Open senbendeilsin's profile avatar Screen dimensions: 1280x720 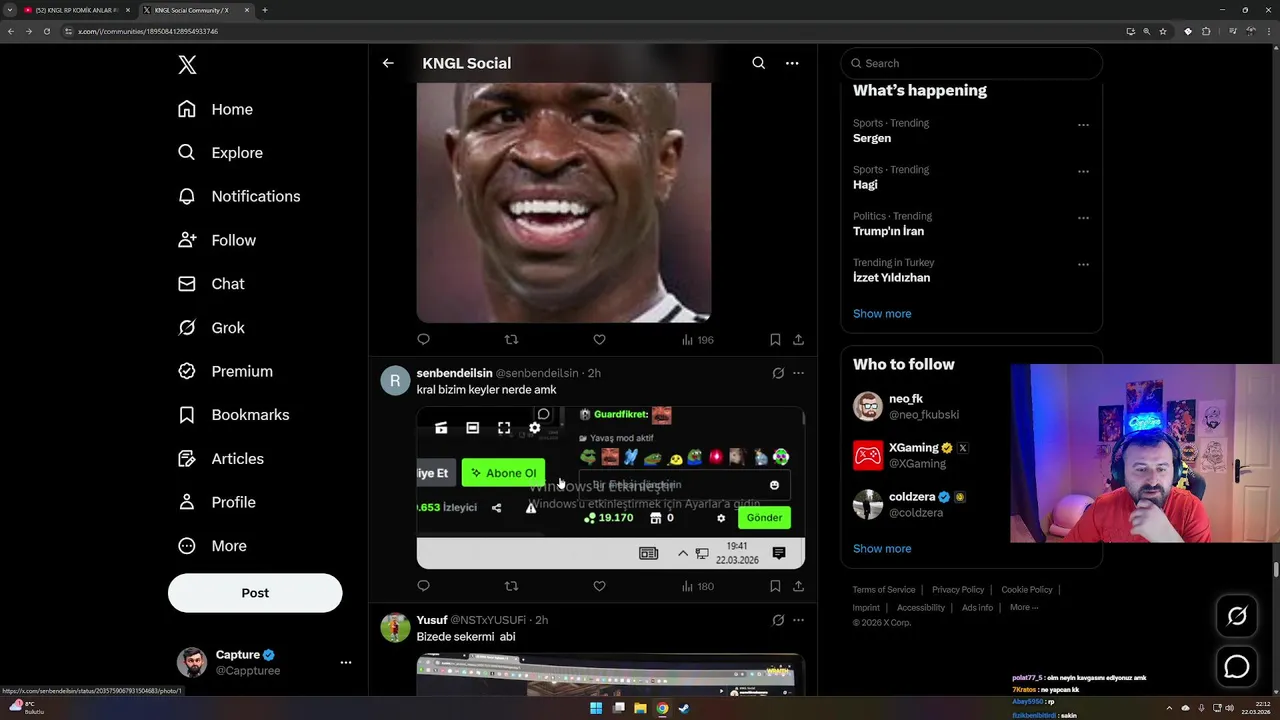tap(395, 381)
